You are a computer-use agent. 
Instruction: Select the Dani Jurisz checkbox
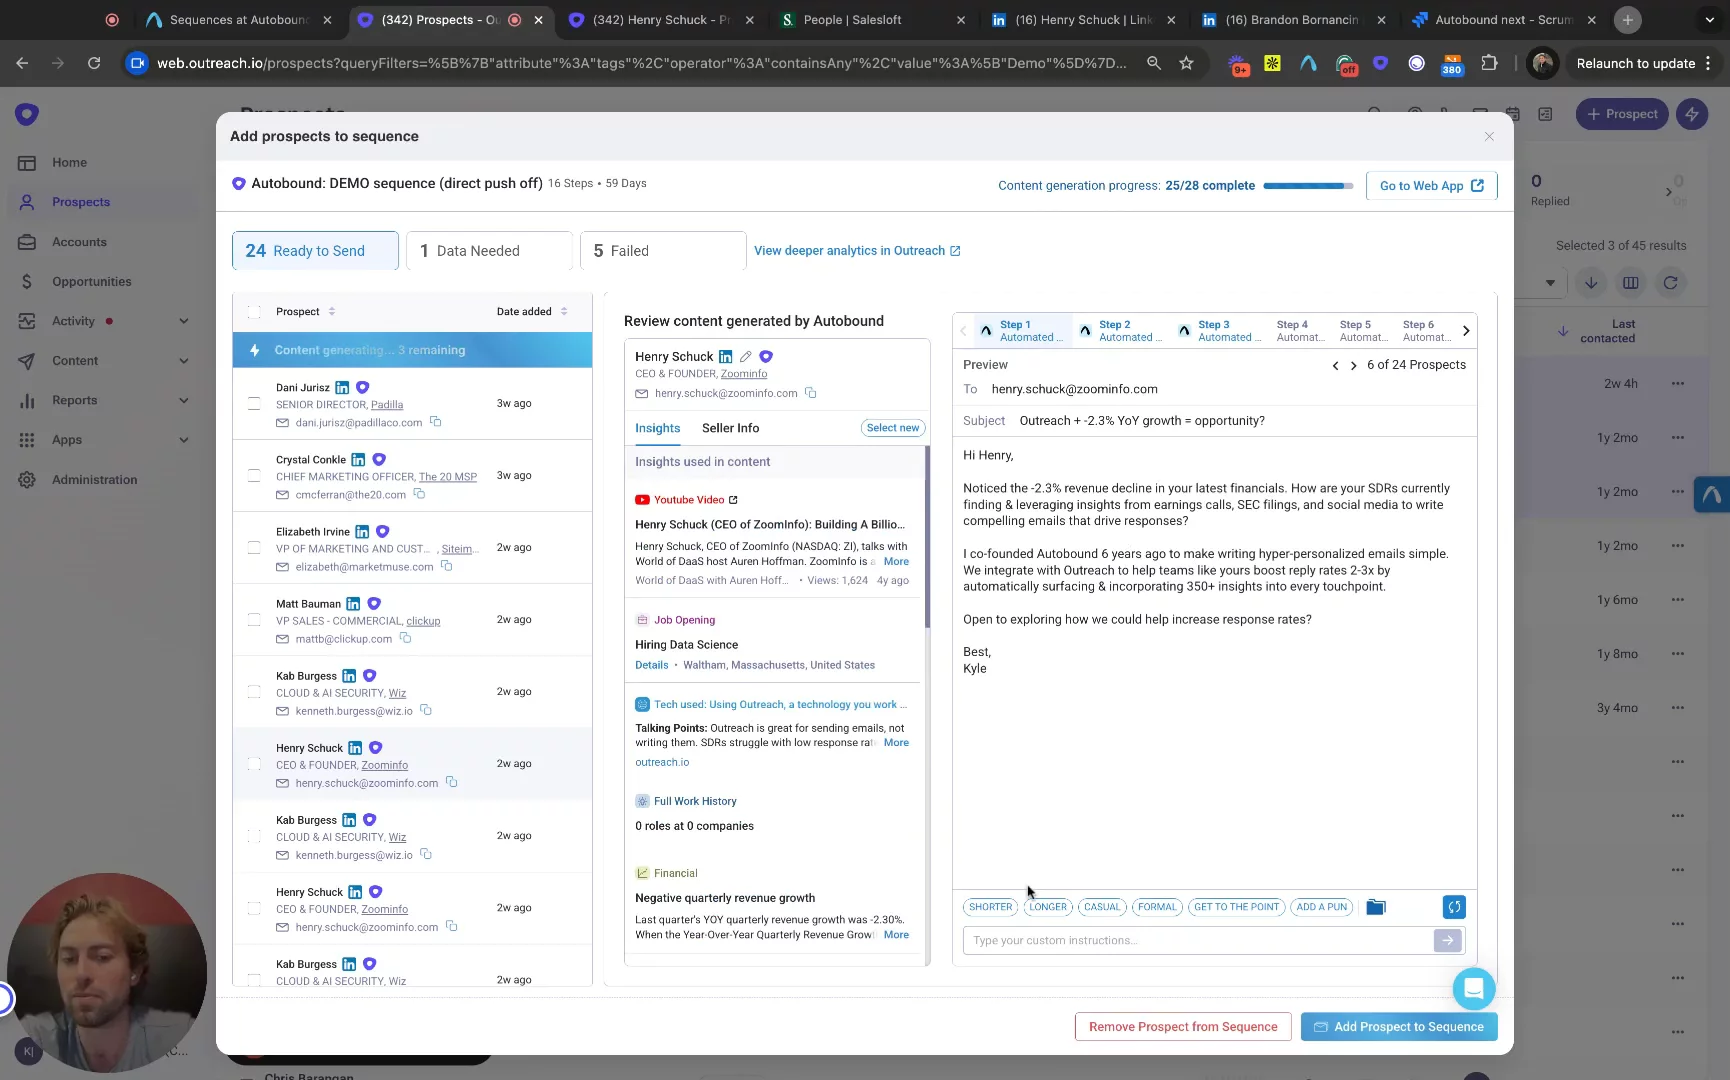(x=254, y=403)
